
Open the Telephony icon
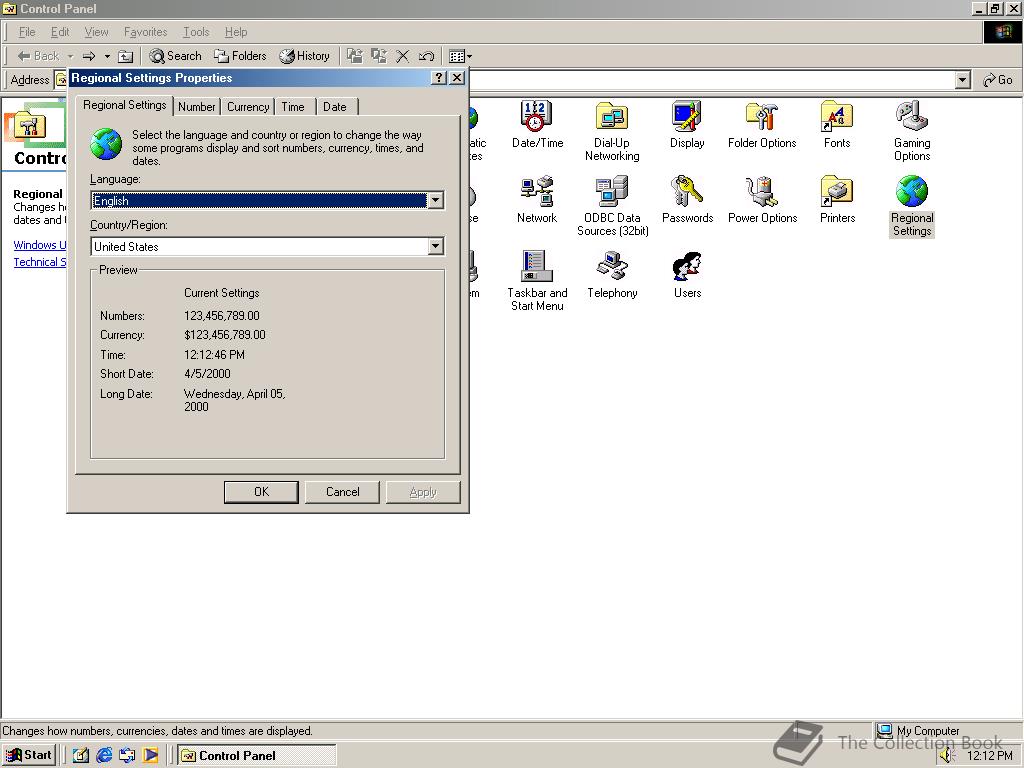pyautogui.click(x=612, y=274)
